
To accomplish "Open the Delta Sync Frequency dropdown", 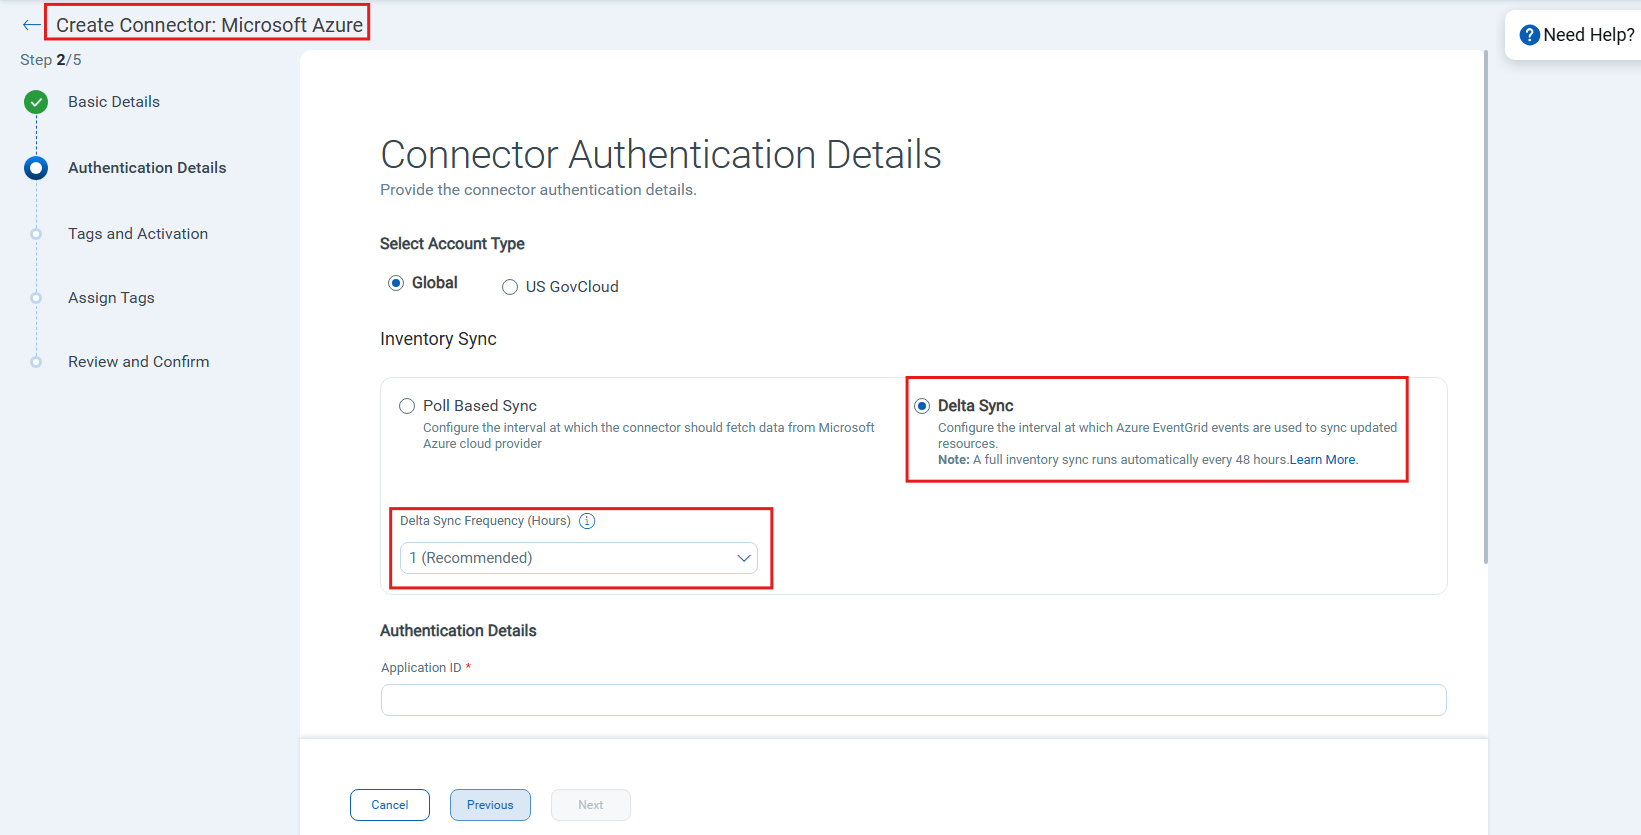I will click(579, 558).
